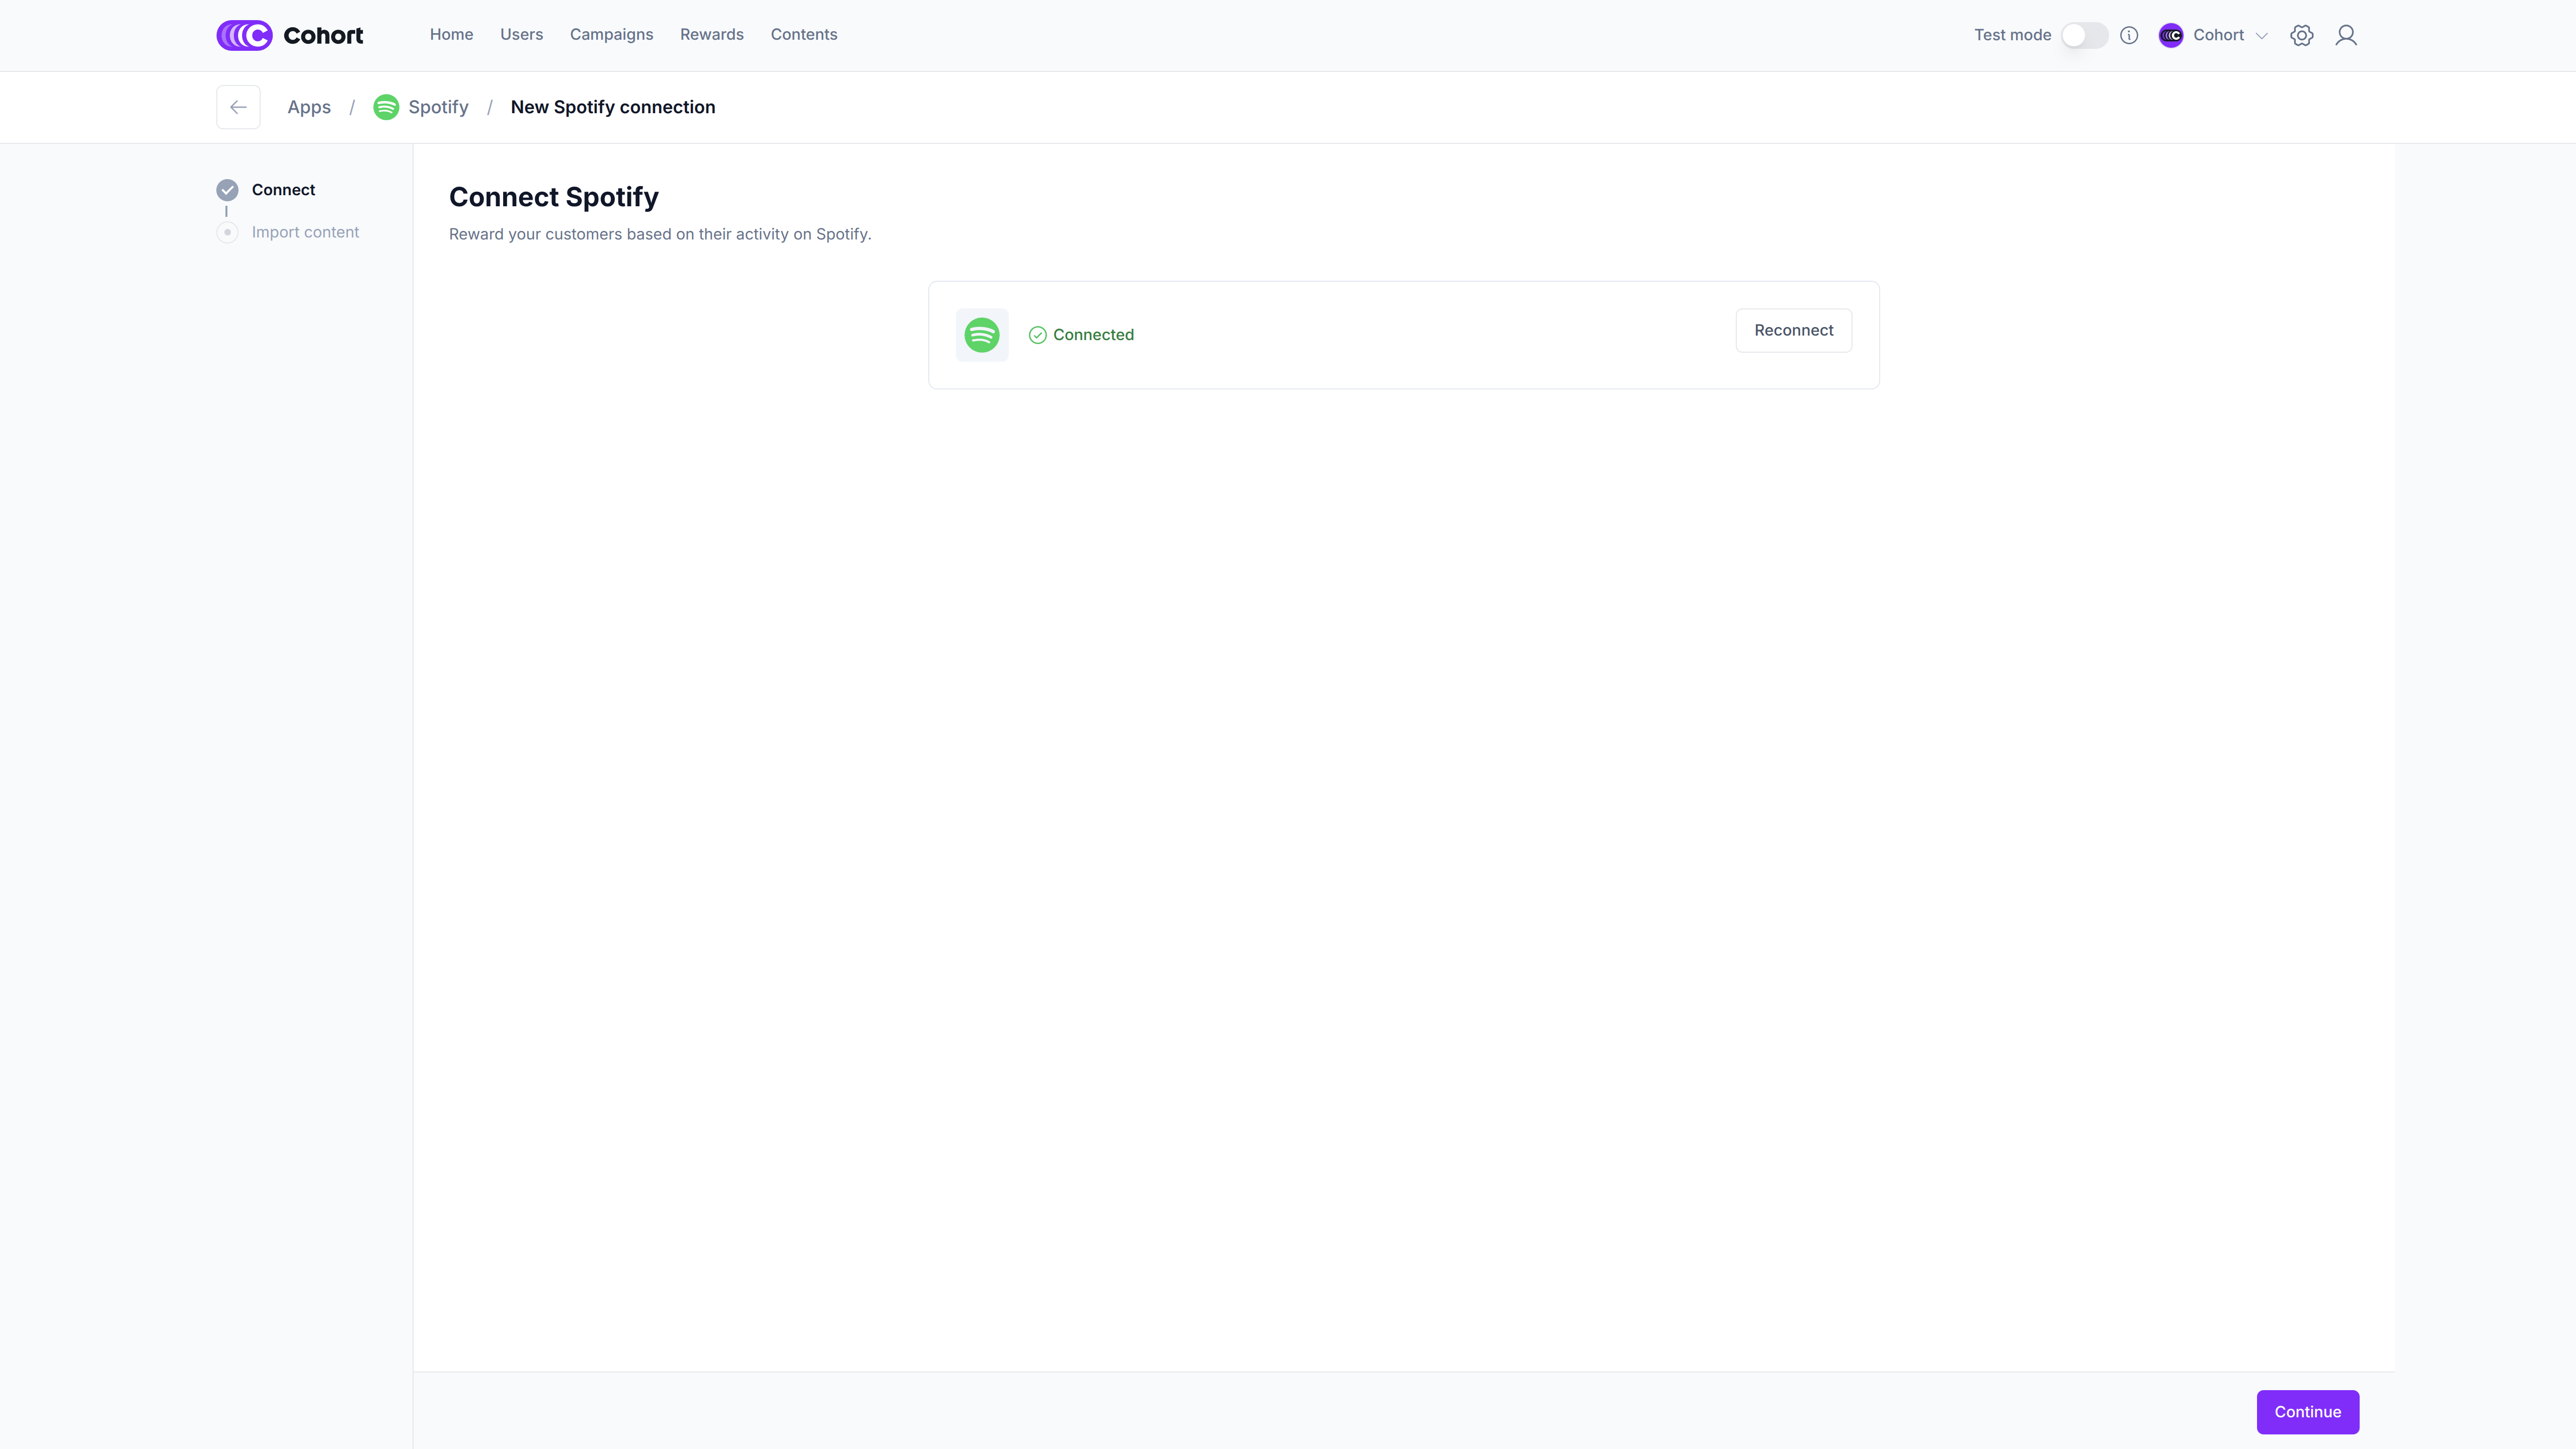Viewport: 2576px width, 1449px height.
Task: Navigate to Contents tab
Action: tap(803, 34)
